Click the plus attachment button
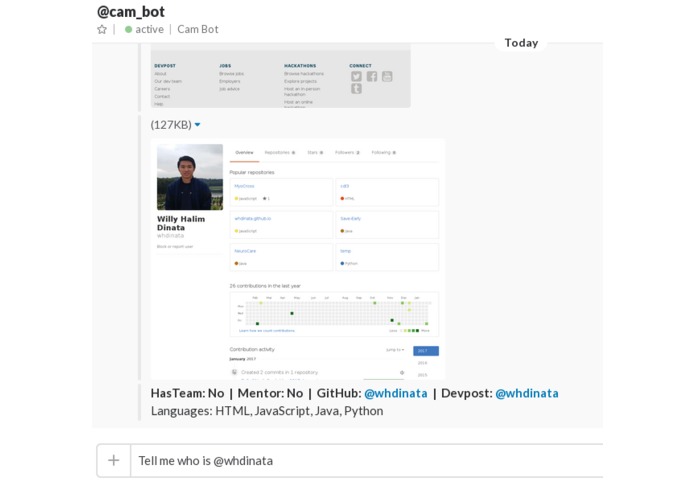This screenshot has height=494, width=695. point(114,460)
